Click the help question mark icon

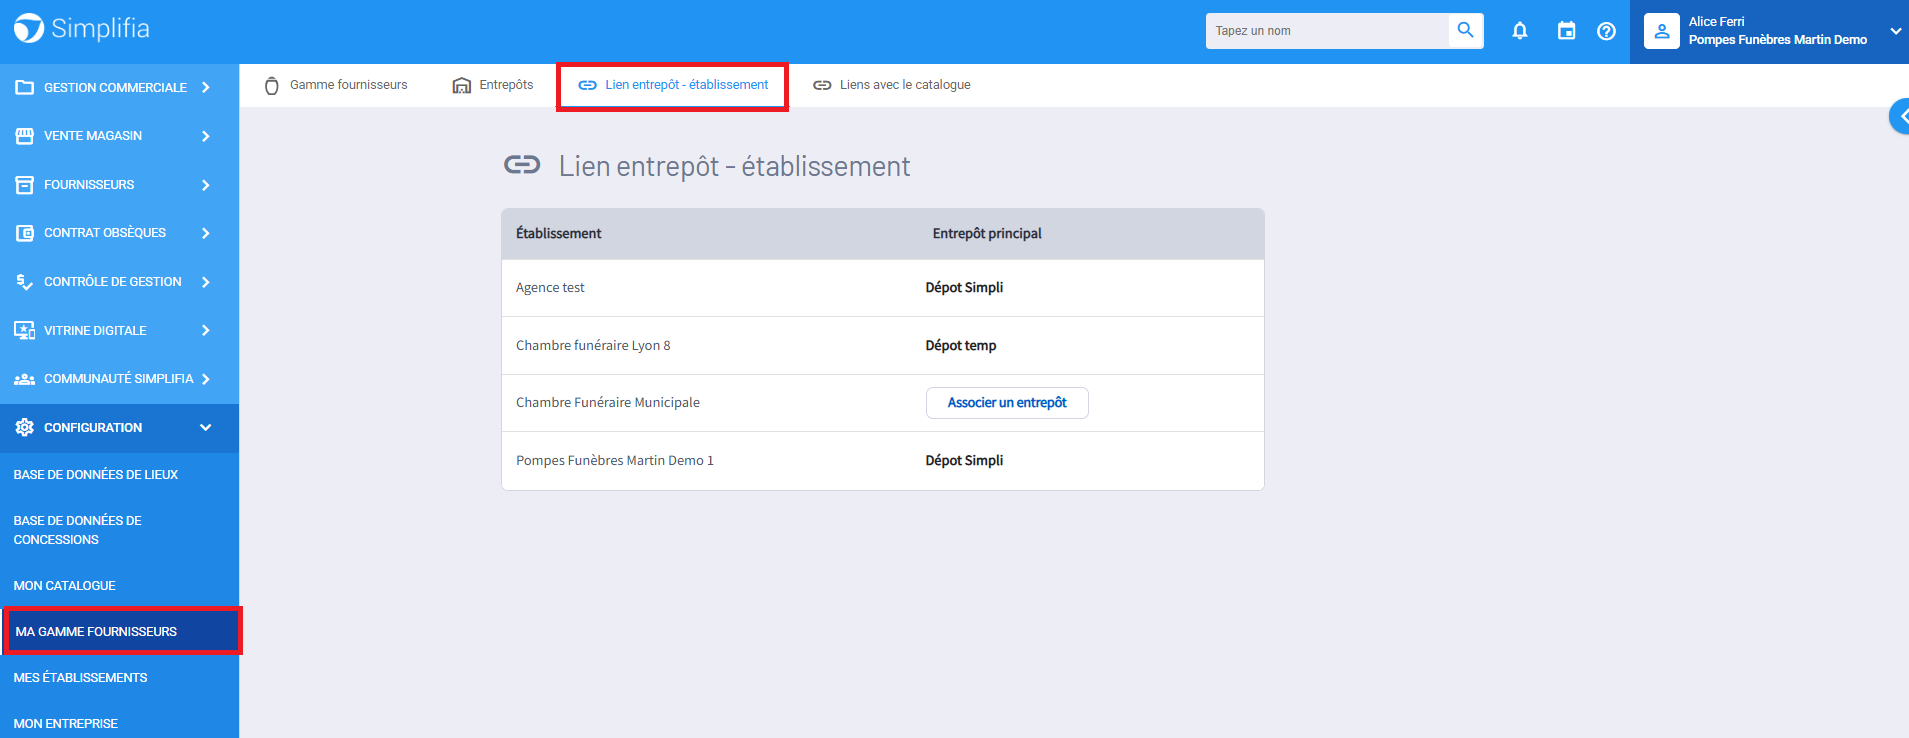[x=1606, y=31]
